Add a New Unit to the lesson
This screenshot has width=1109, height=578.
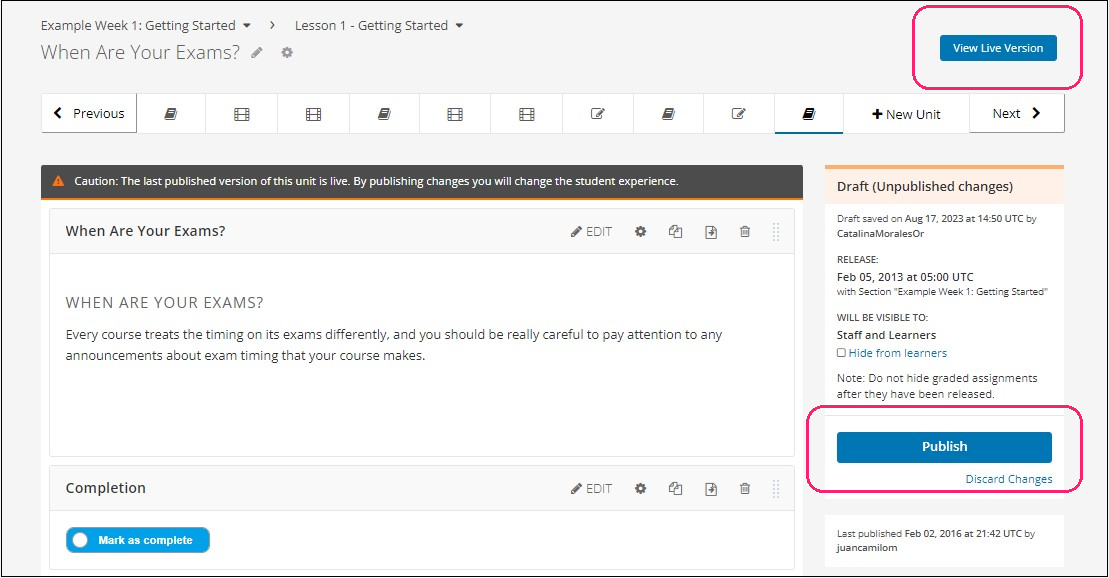tap(906, 114)
